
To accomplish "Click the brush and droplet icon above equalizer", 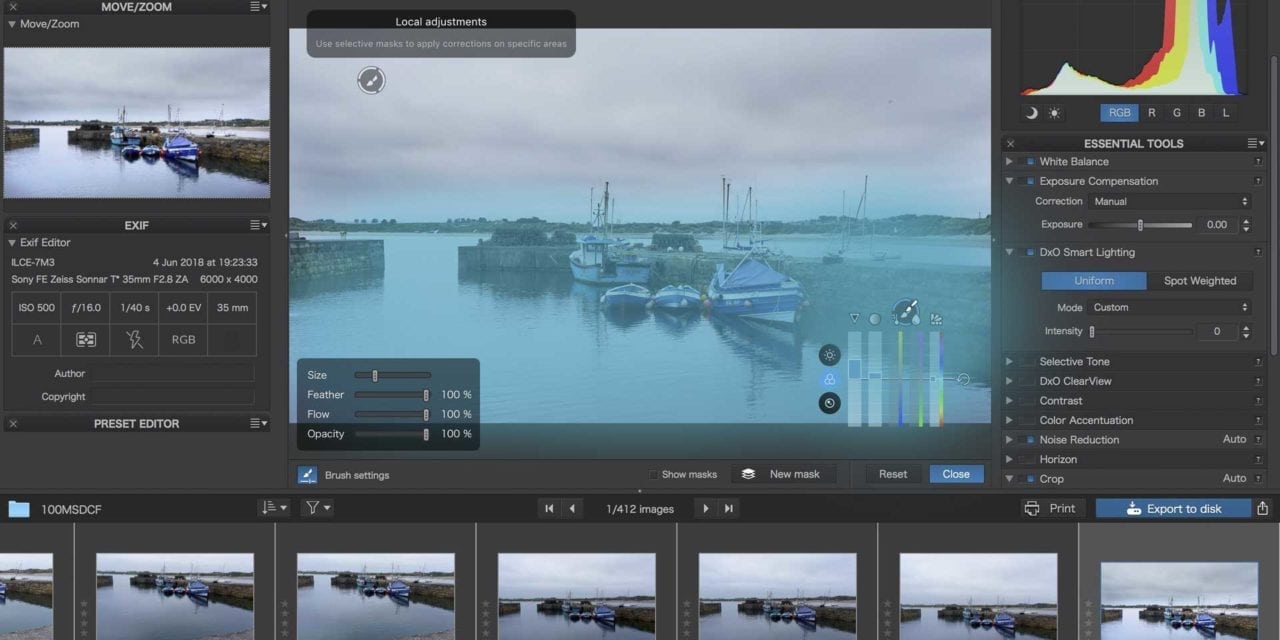I will [906, 314].
